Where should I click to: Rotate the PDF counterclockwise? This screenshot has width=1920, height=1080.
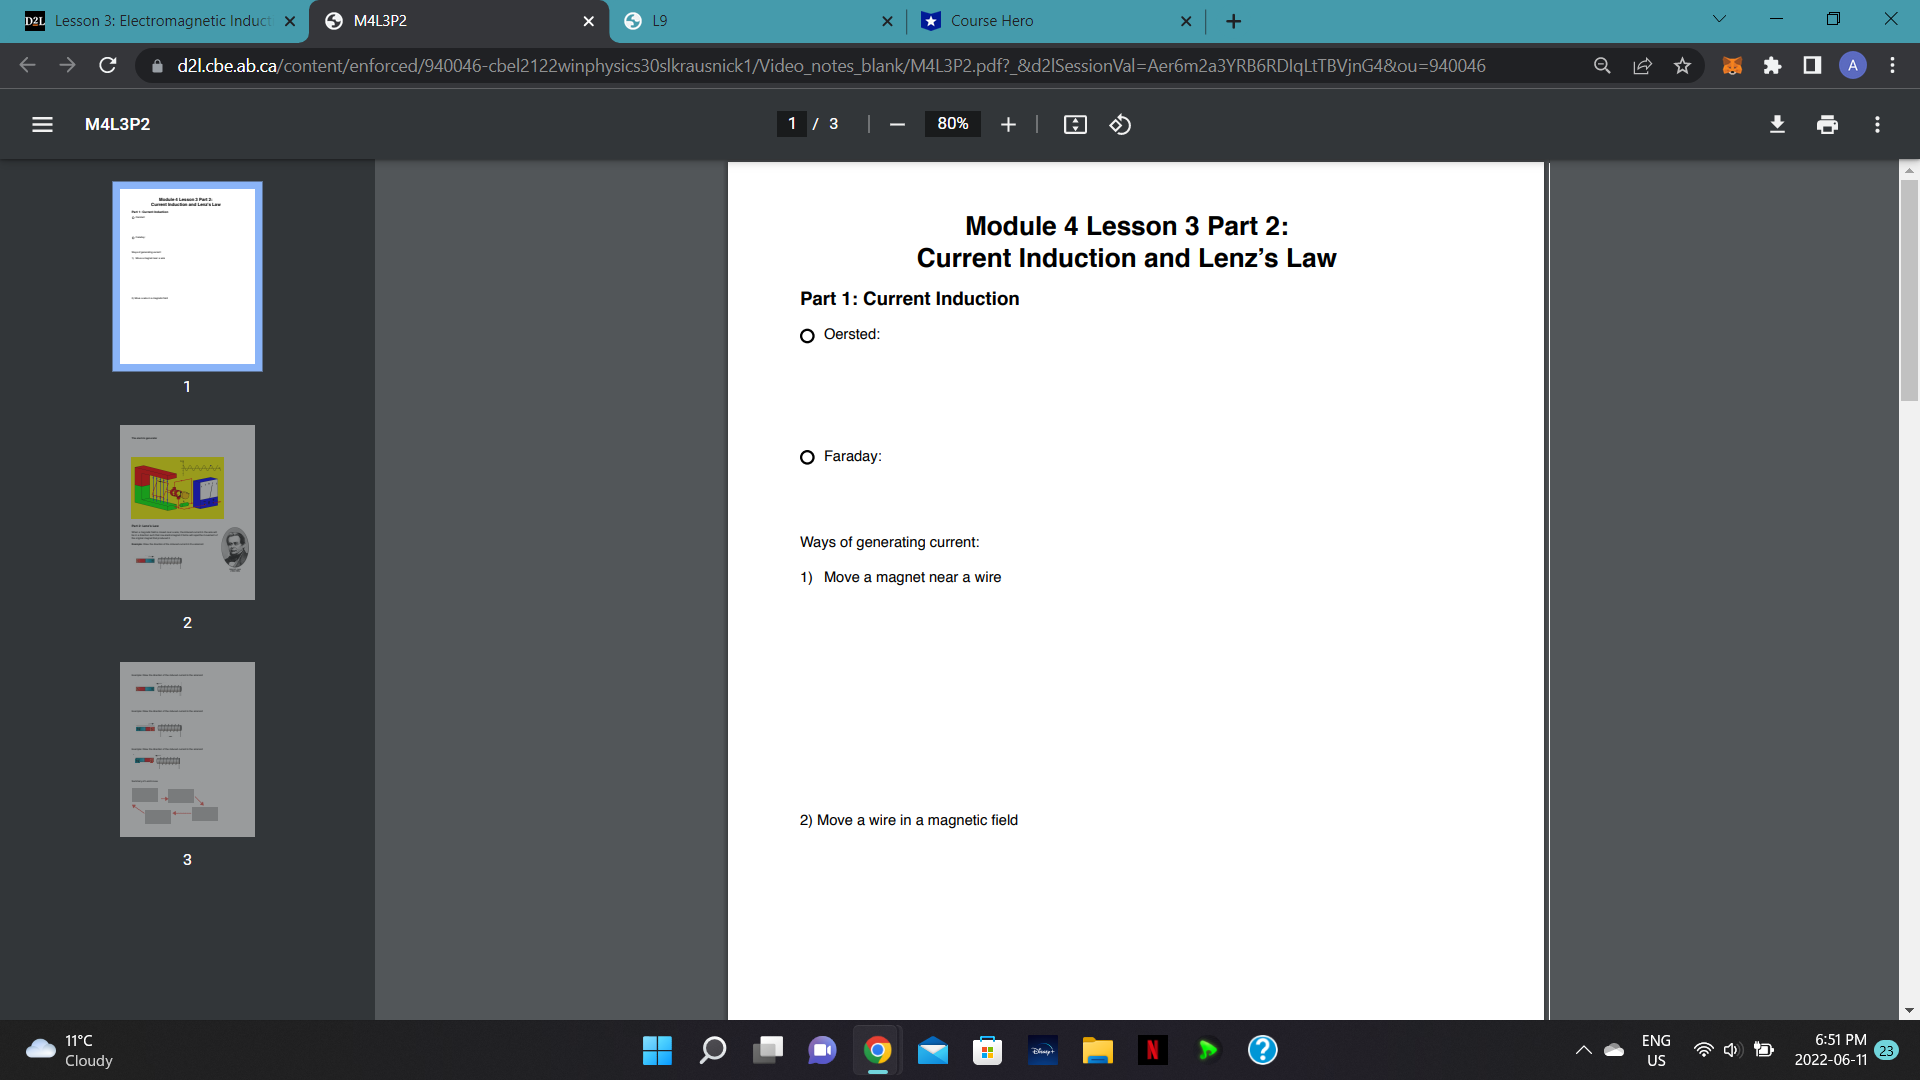(1120, 124)
